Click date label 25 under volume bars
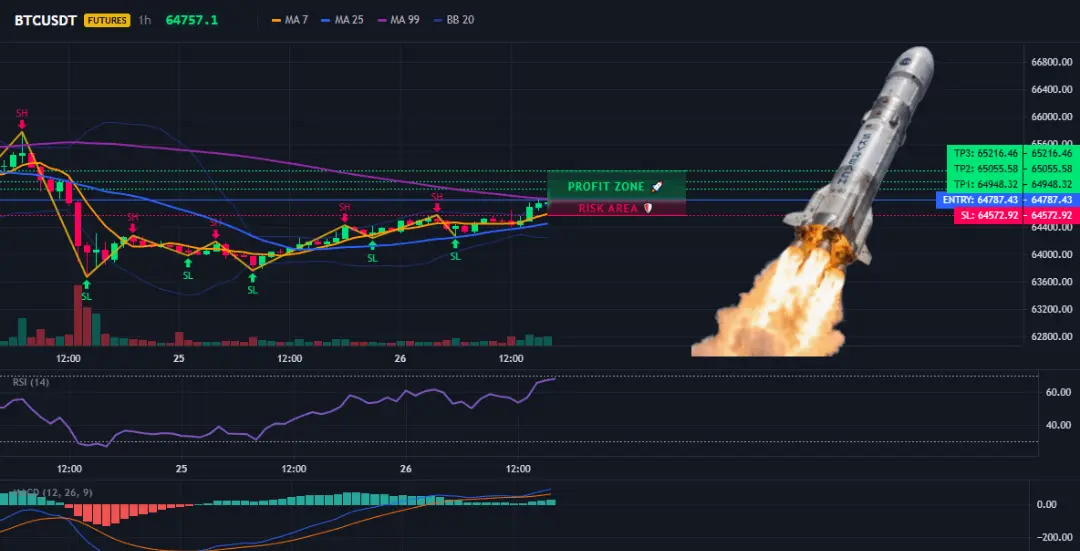 tap(179, 359)
